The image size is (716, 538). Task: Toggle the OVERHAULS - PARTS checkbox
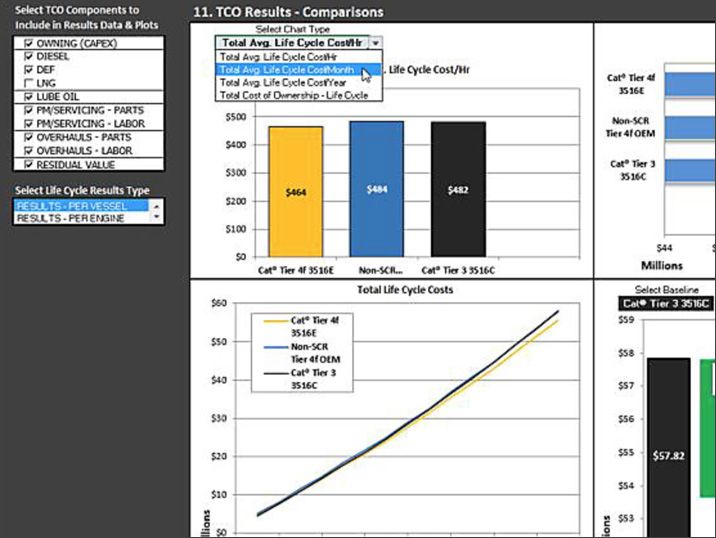[28, 137]
